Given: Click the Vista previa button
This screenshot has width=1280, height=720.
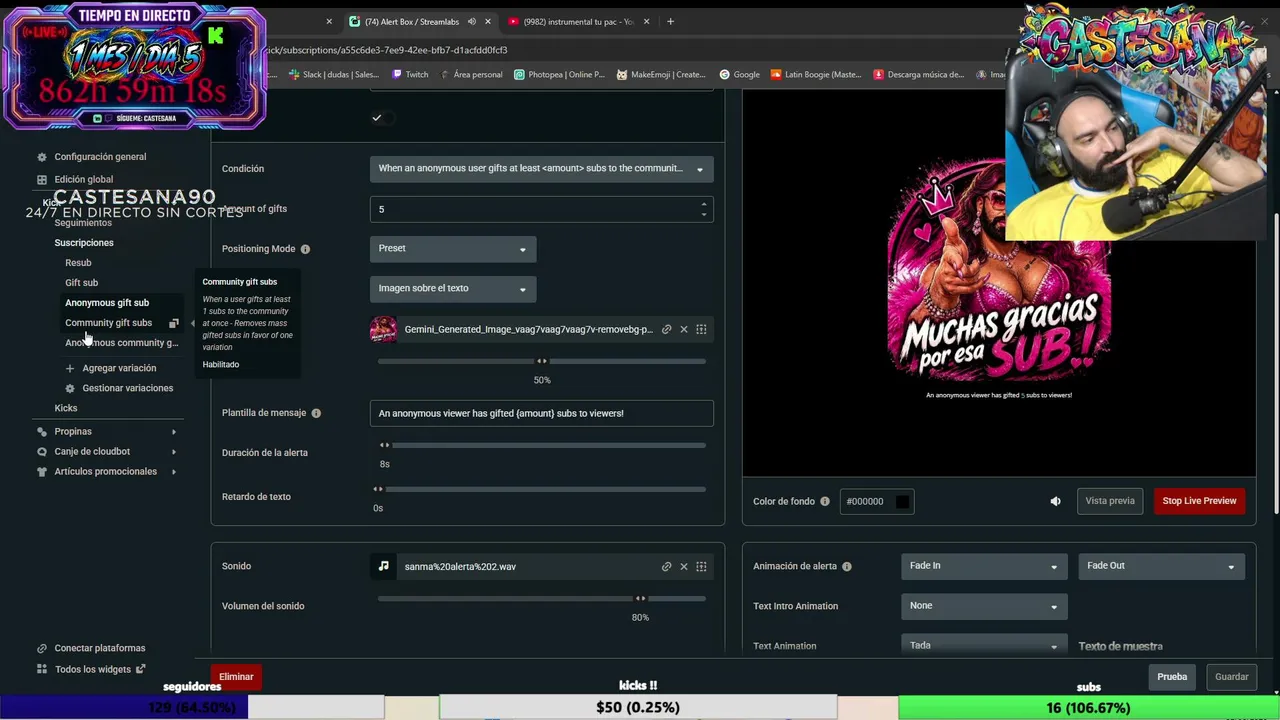Looking at the screenshot, I should [1110, 501].
